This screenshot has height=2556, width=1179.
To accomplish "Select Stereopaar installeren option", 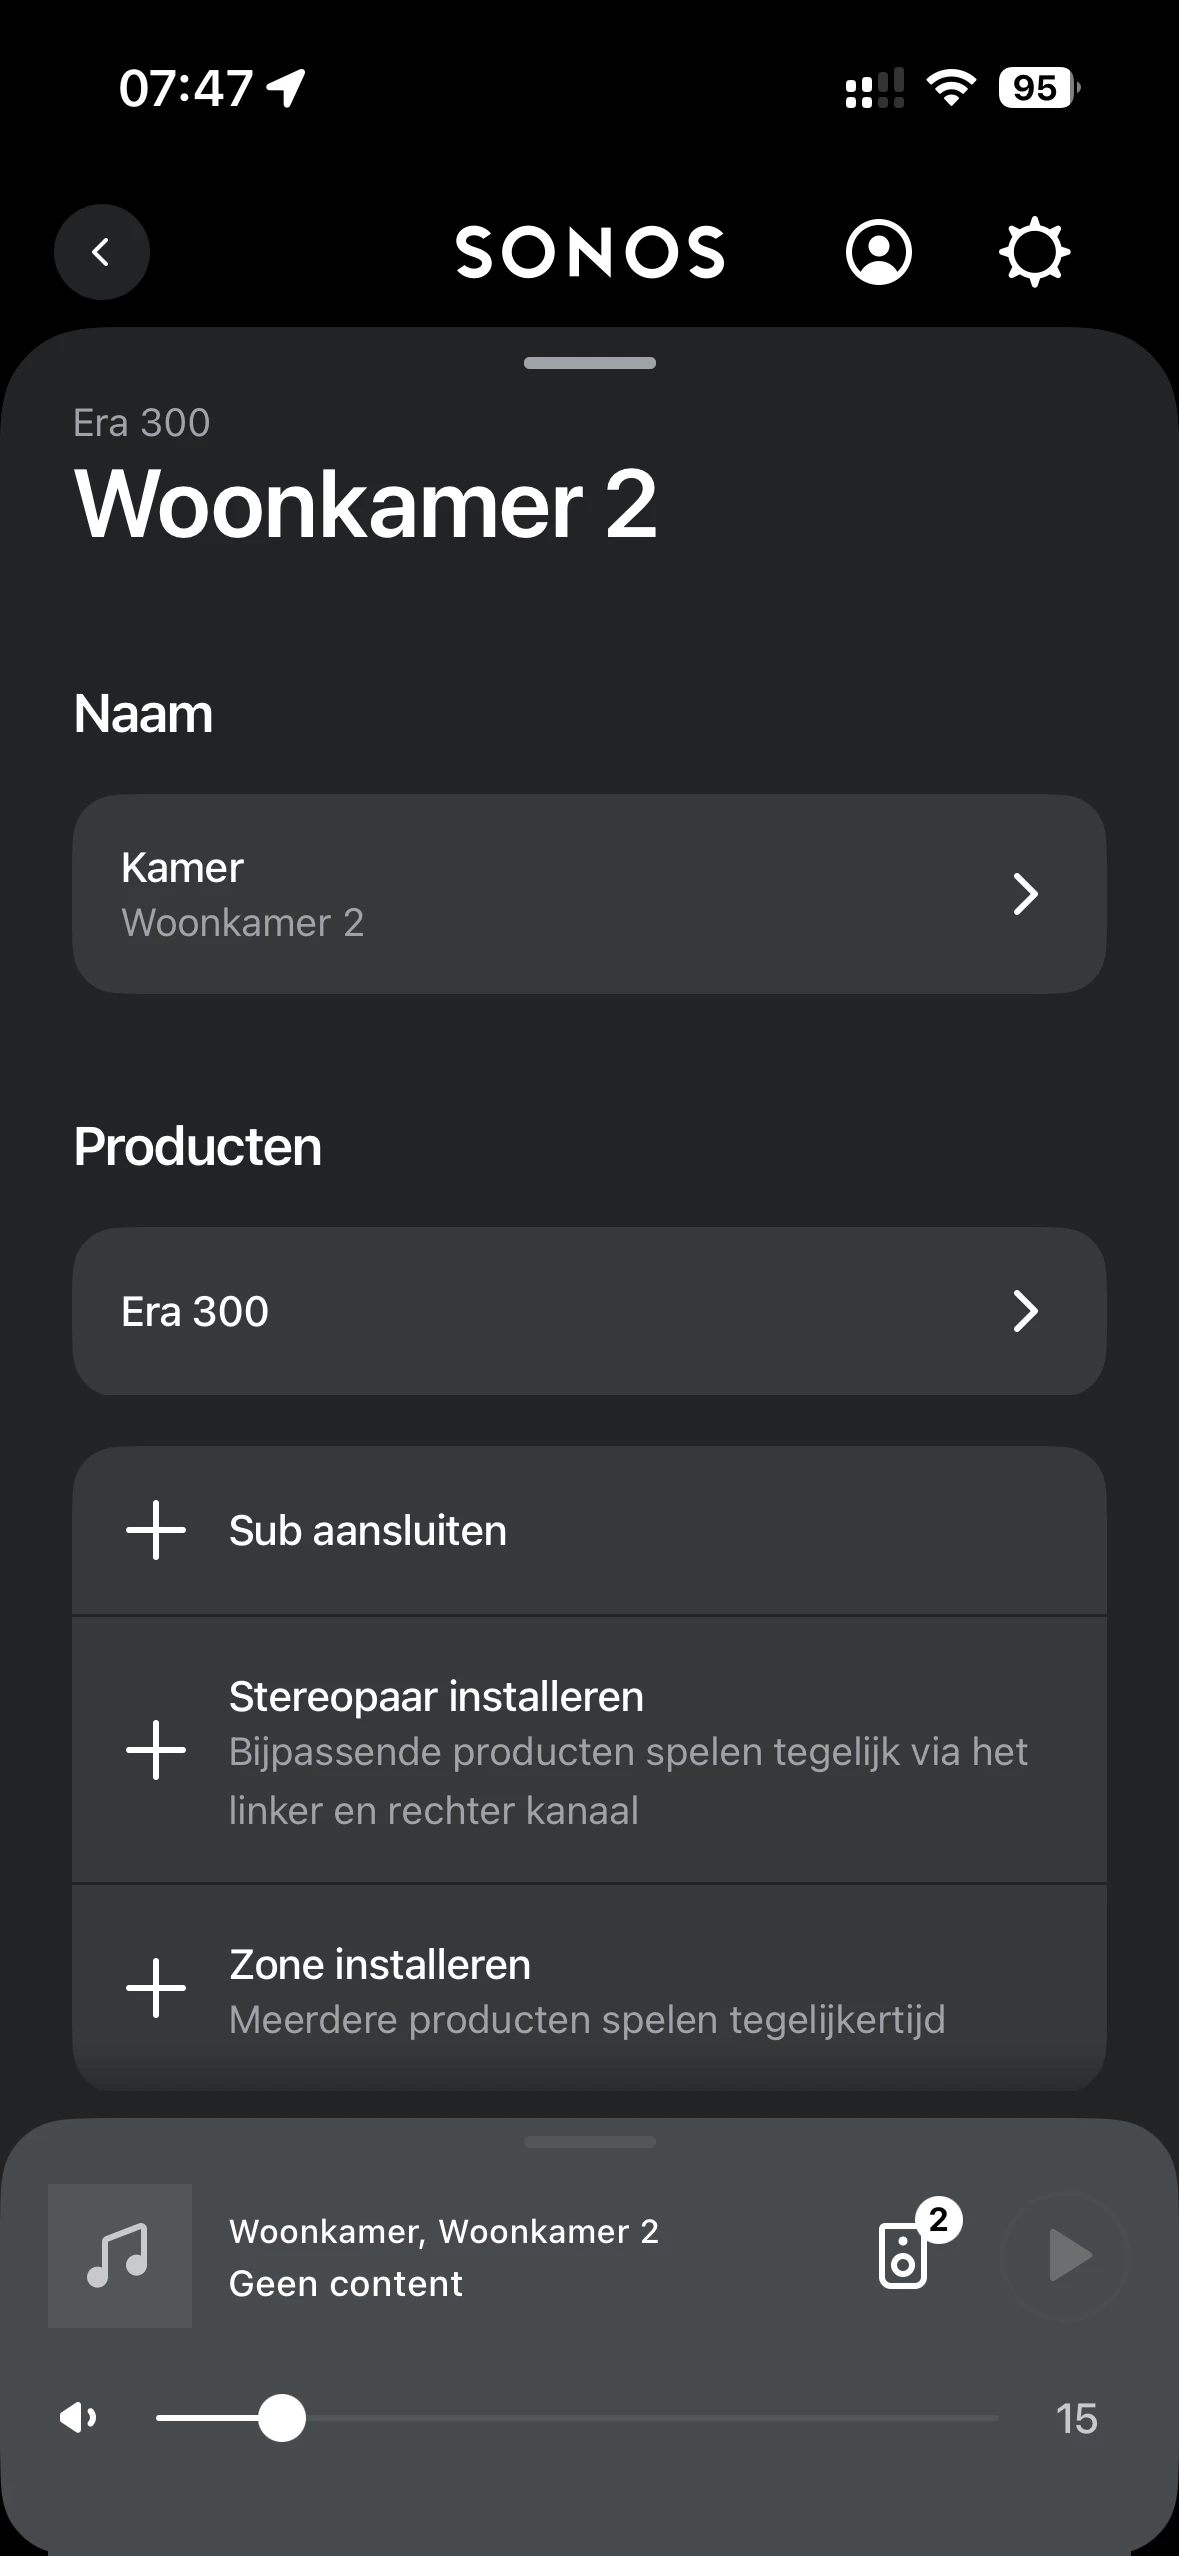I will point(630,1750).
